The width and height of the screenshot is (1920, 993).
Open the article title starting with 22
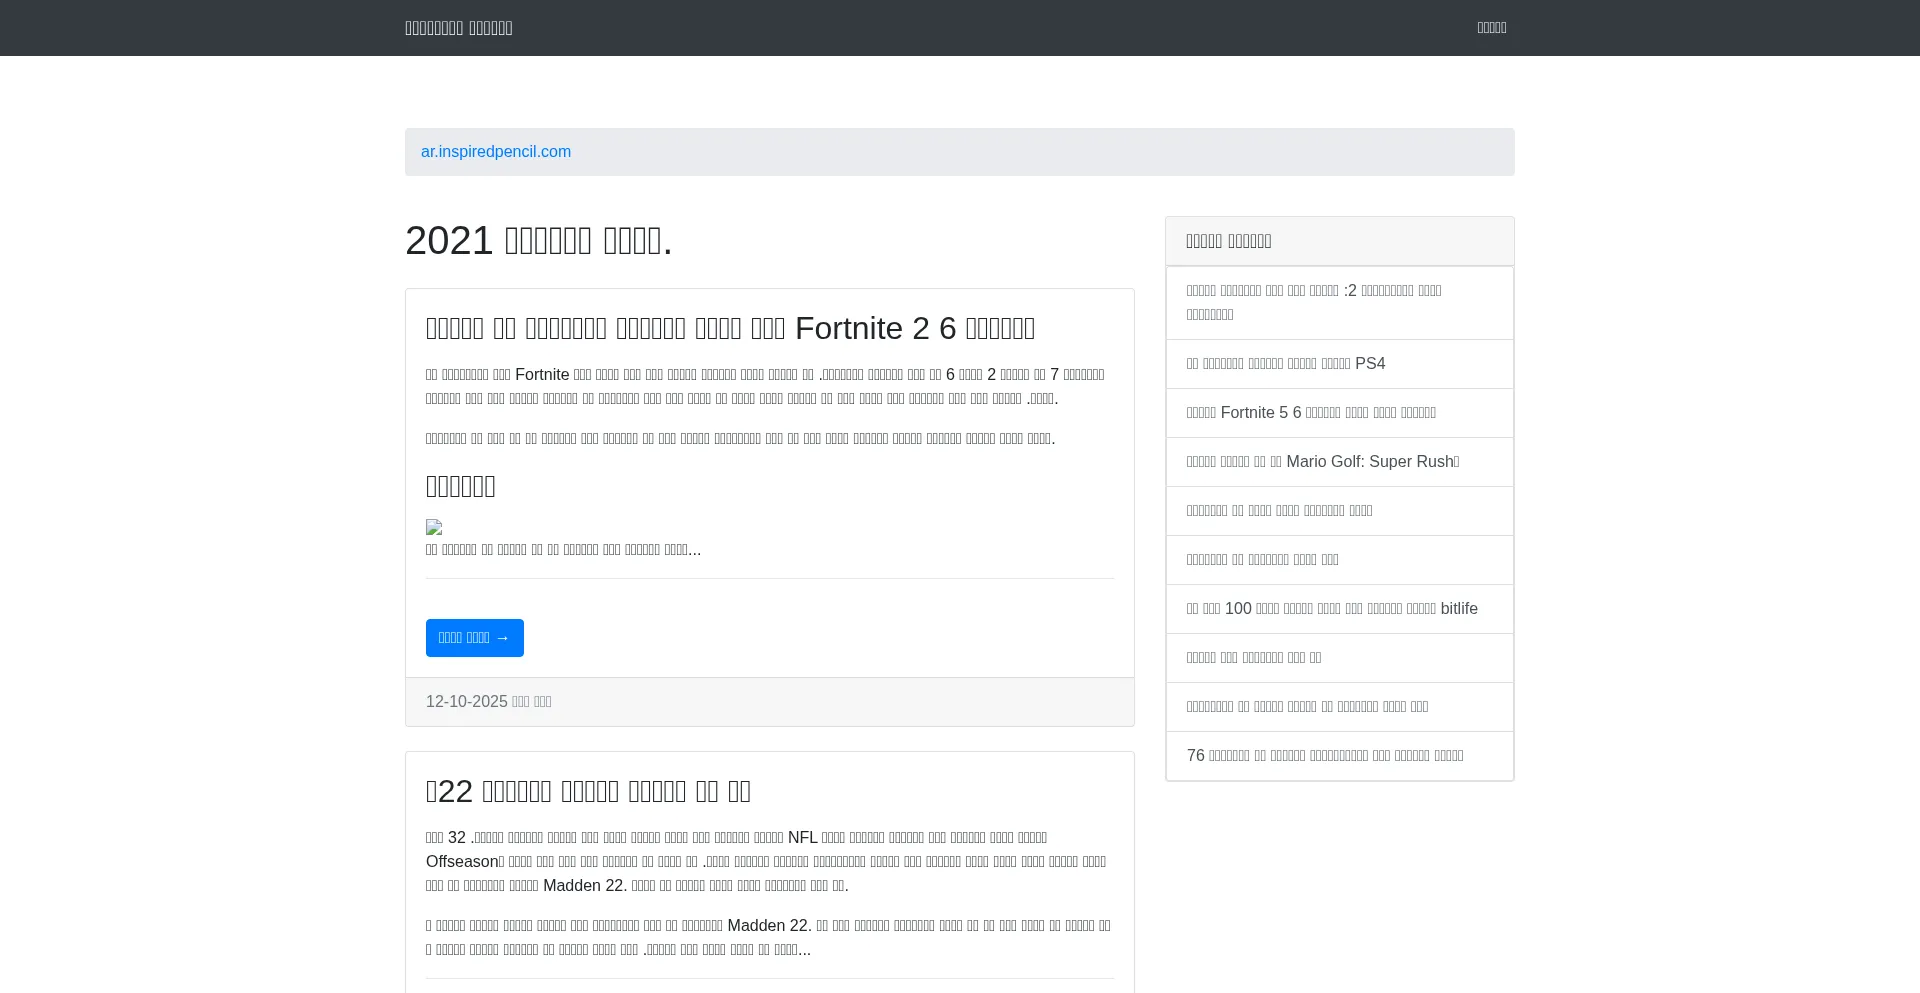tap(588, 791)
